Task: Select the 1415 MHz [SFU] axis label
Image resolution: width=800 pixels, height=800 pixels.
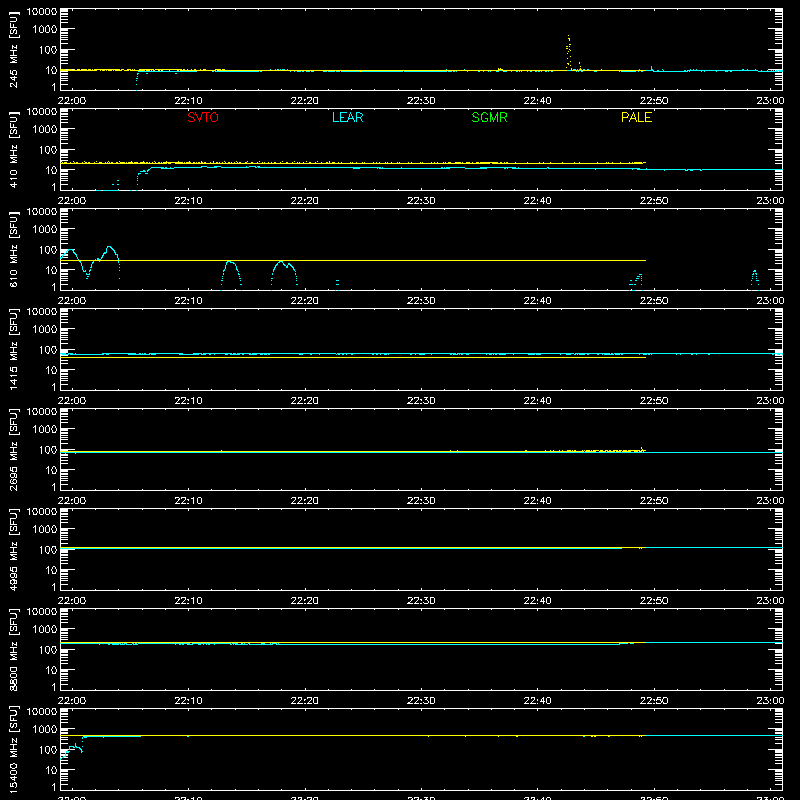Action: (14, 349)
